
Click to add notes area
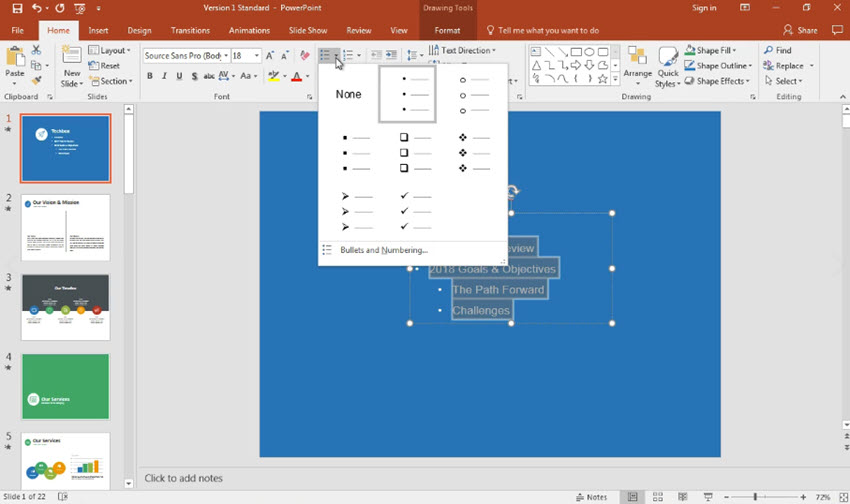pyautogui.click(x=183, y=478)
